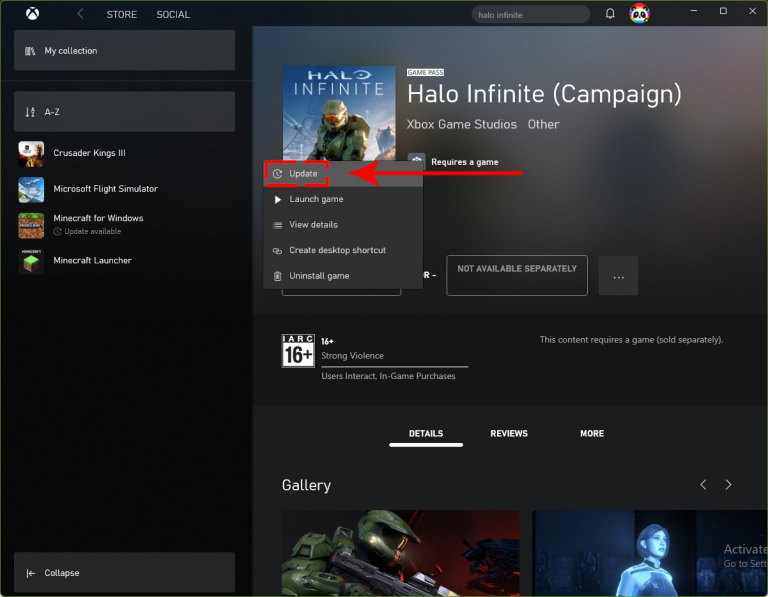Click the Gallery heading

[x=306, y=485]
